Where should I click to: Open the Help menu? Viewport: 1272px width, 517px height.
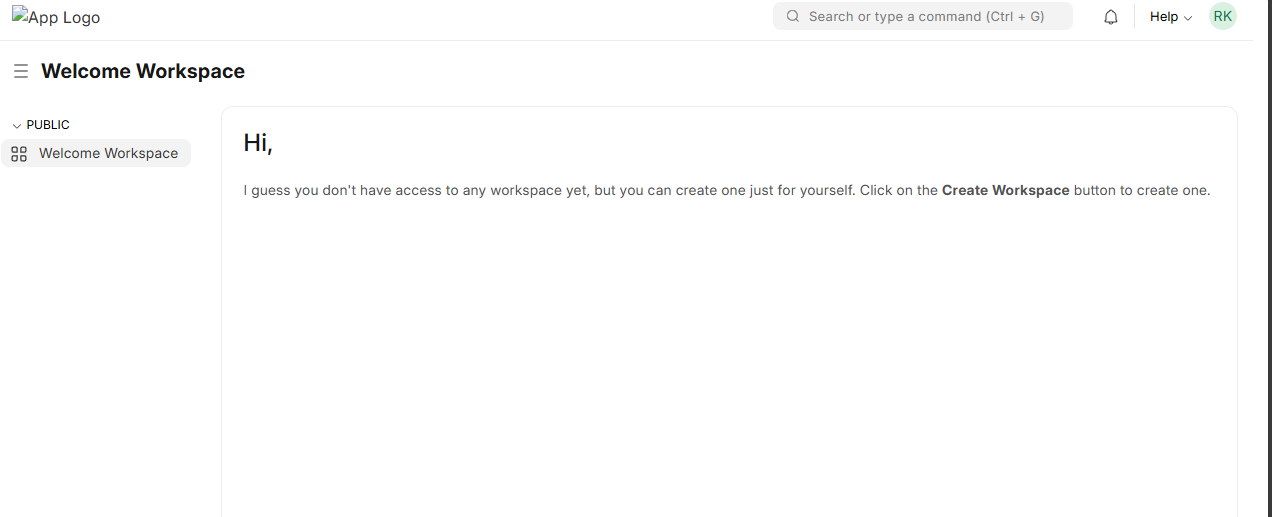coord(1171,17)
